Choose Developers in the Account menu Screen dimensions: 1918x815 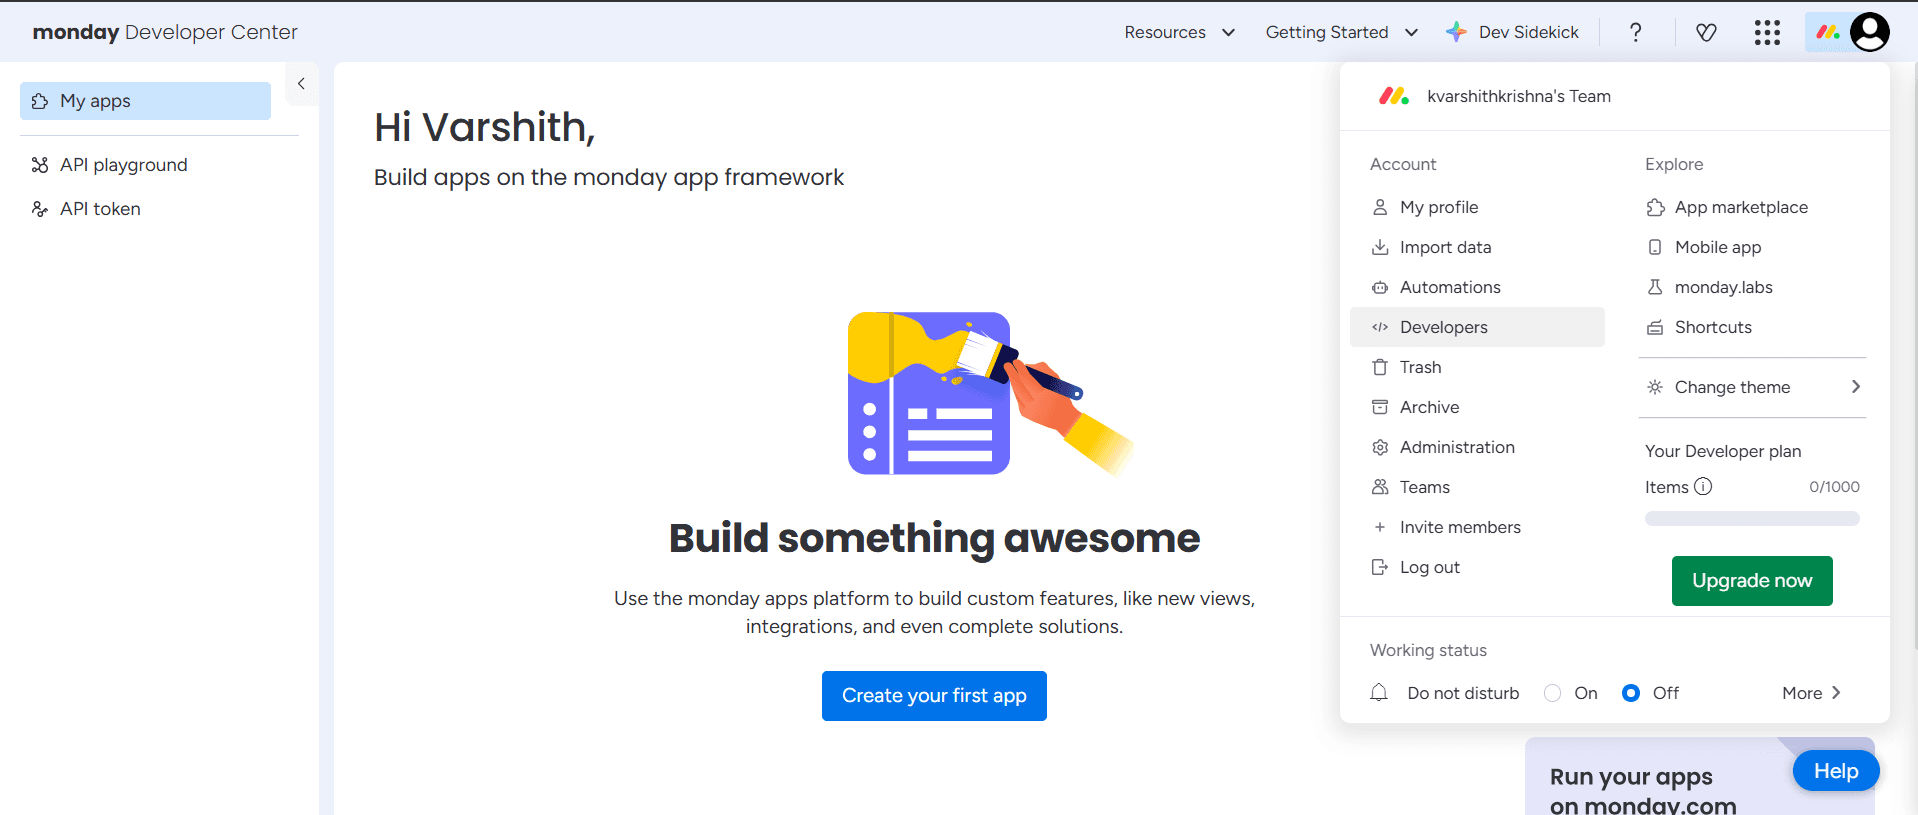1477,327
